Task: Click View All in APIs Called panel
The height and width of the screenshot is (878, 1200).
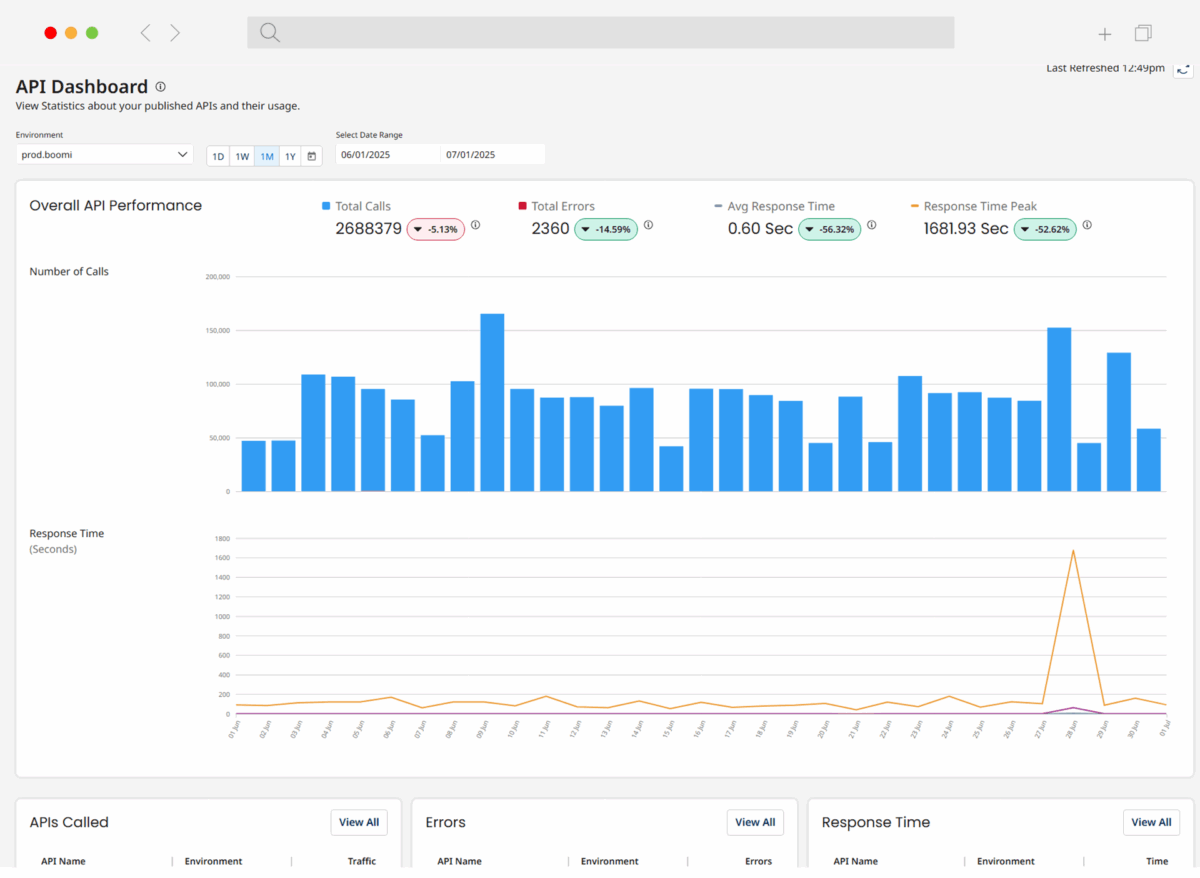Action: (x=358, y=822)
